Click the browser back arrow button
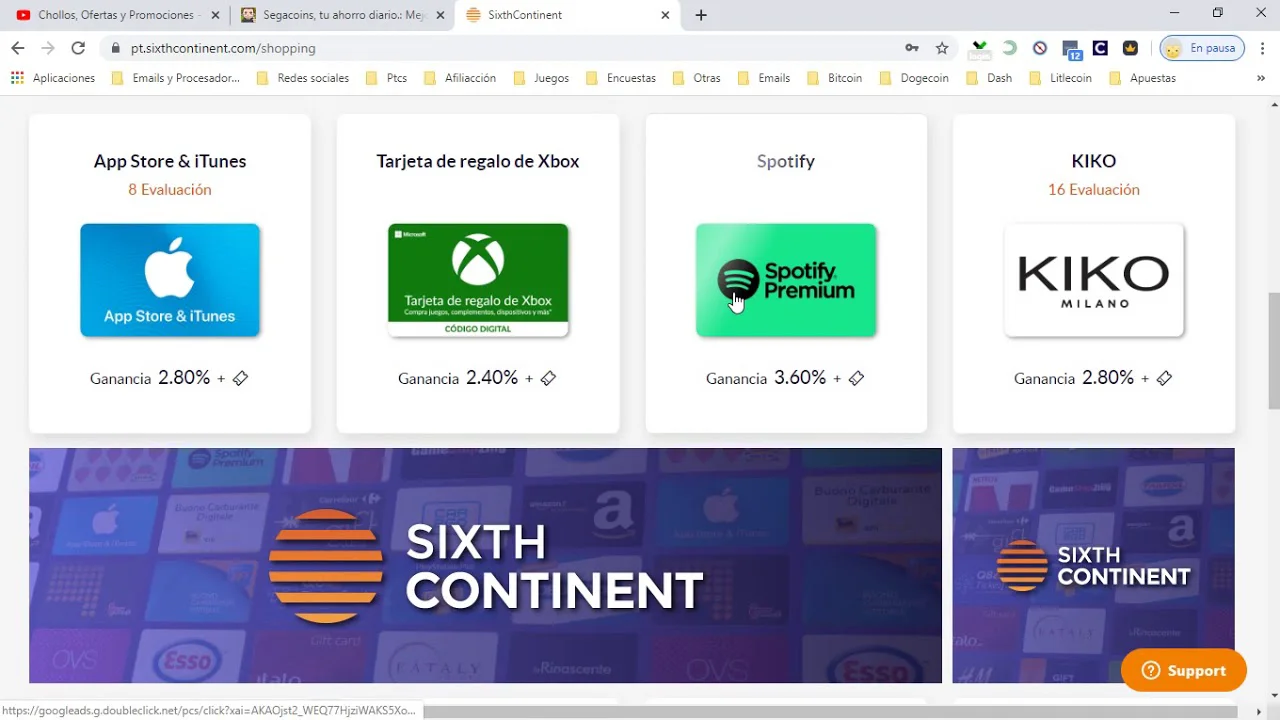1280x720 pixels. [17, 48]
